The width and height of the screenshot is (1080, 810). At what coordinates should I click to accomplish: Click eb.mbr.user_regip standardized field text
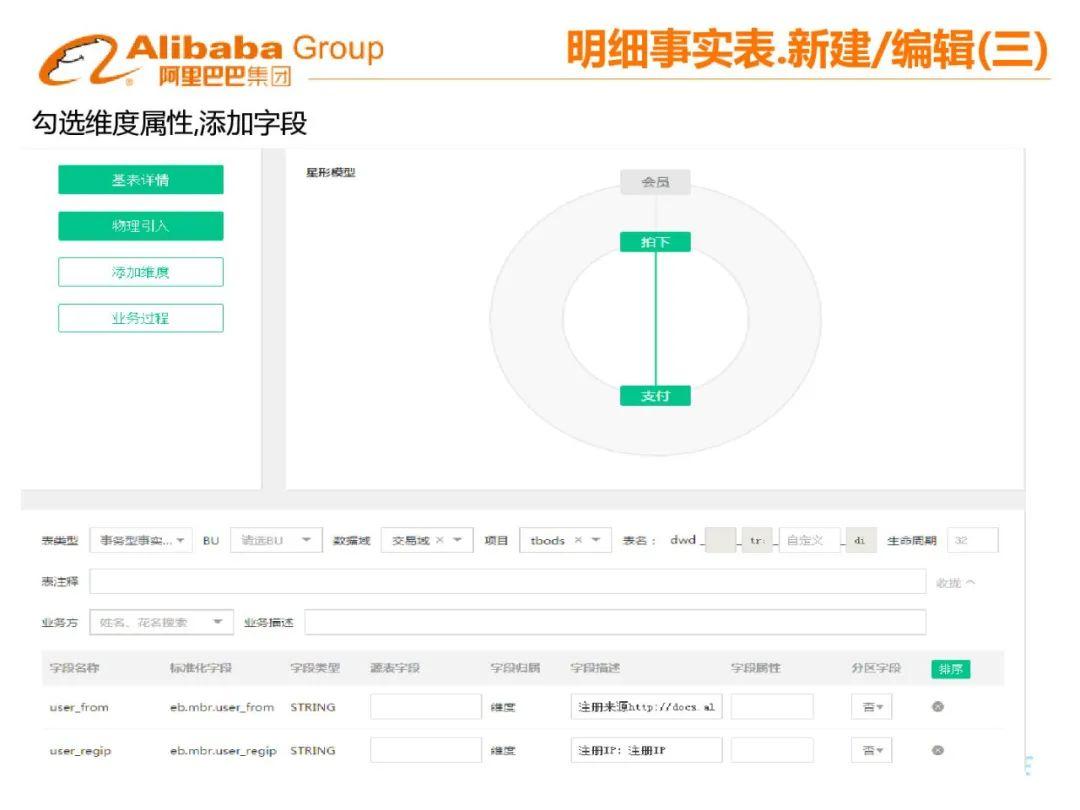(x=223, y=751)
